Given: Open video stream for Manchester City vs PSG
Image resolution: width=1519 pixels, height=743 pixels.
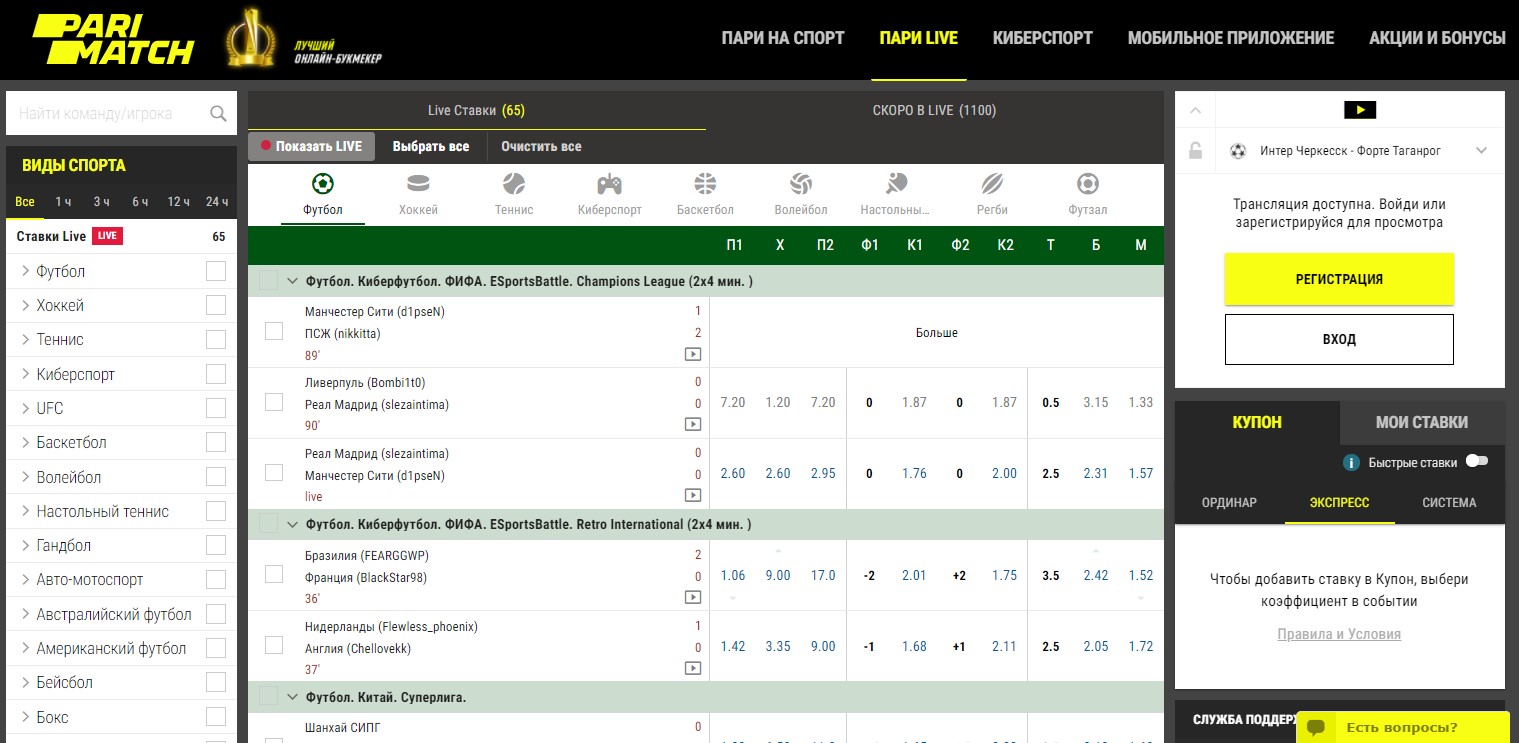Looking at the screenshot, I should click(692, 354).
